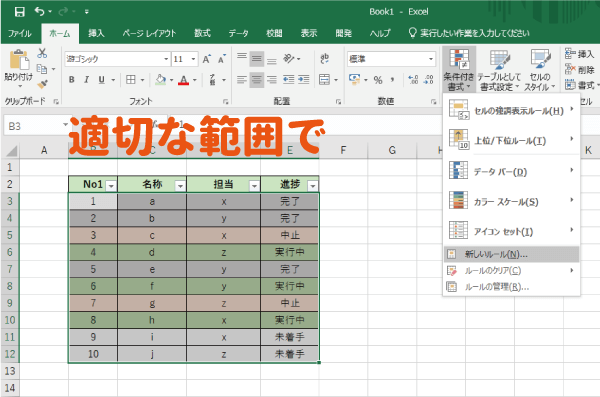Click the increase font size icon
This screenshot has height=397, width=600.
[207, 59]
